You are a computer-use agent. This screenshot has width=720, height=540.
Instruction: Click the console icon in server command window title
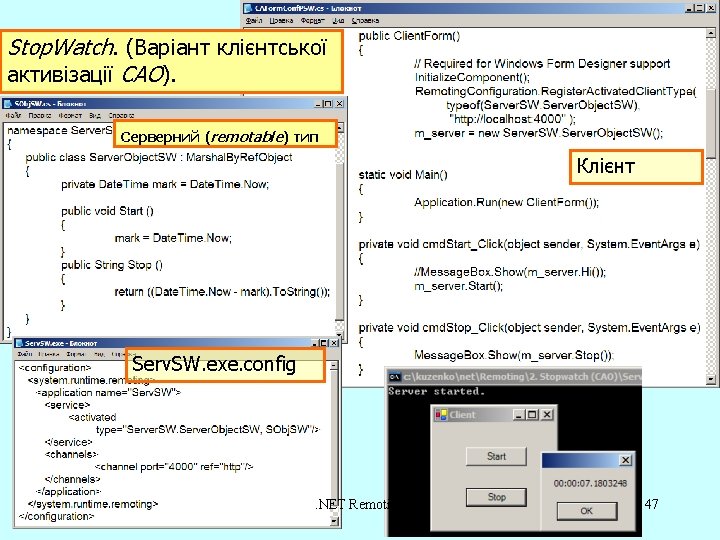click(x=395, y=377)
